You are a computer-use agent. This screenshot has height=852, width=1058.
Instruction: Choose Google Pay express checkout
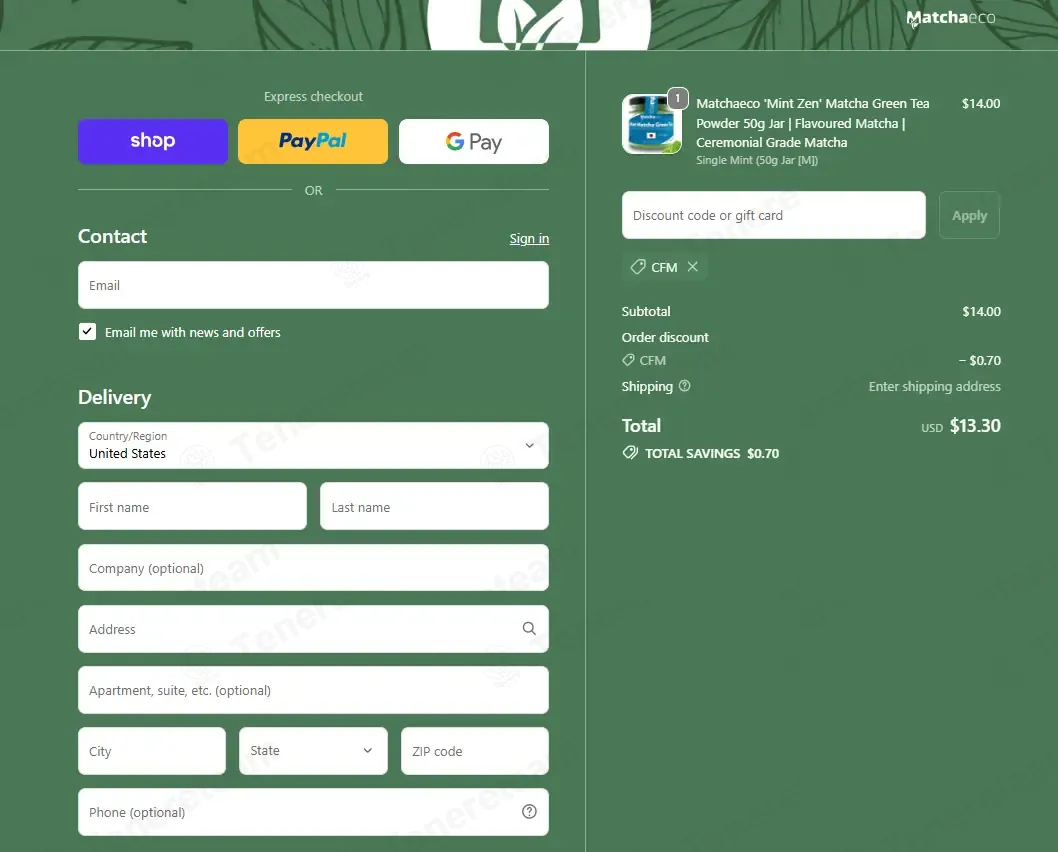pos(474,141)
